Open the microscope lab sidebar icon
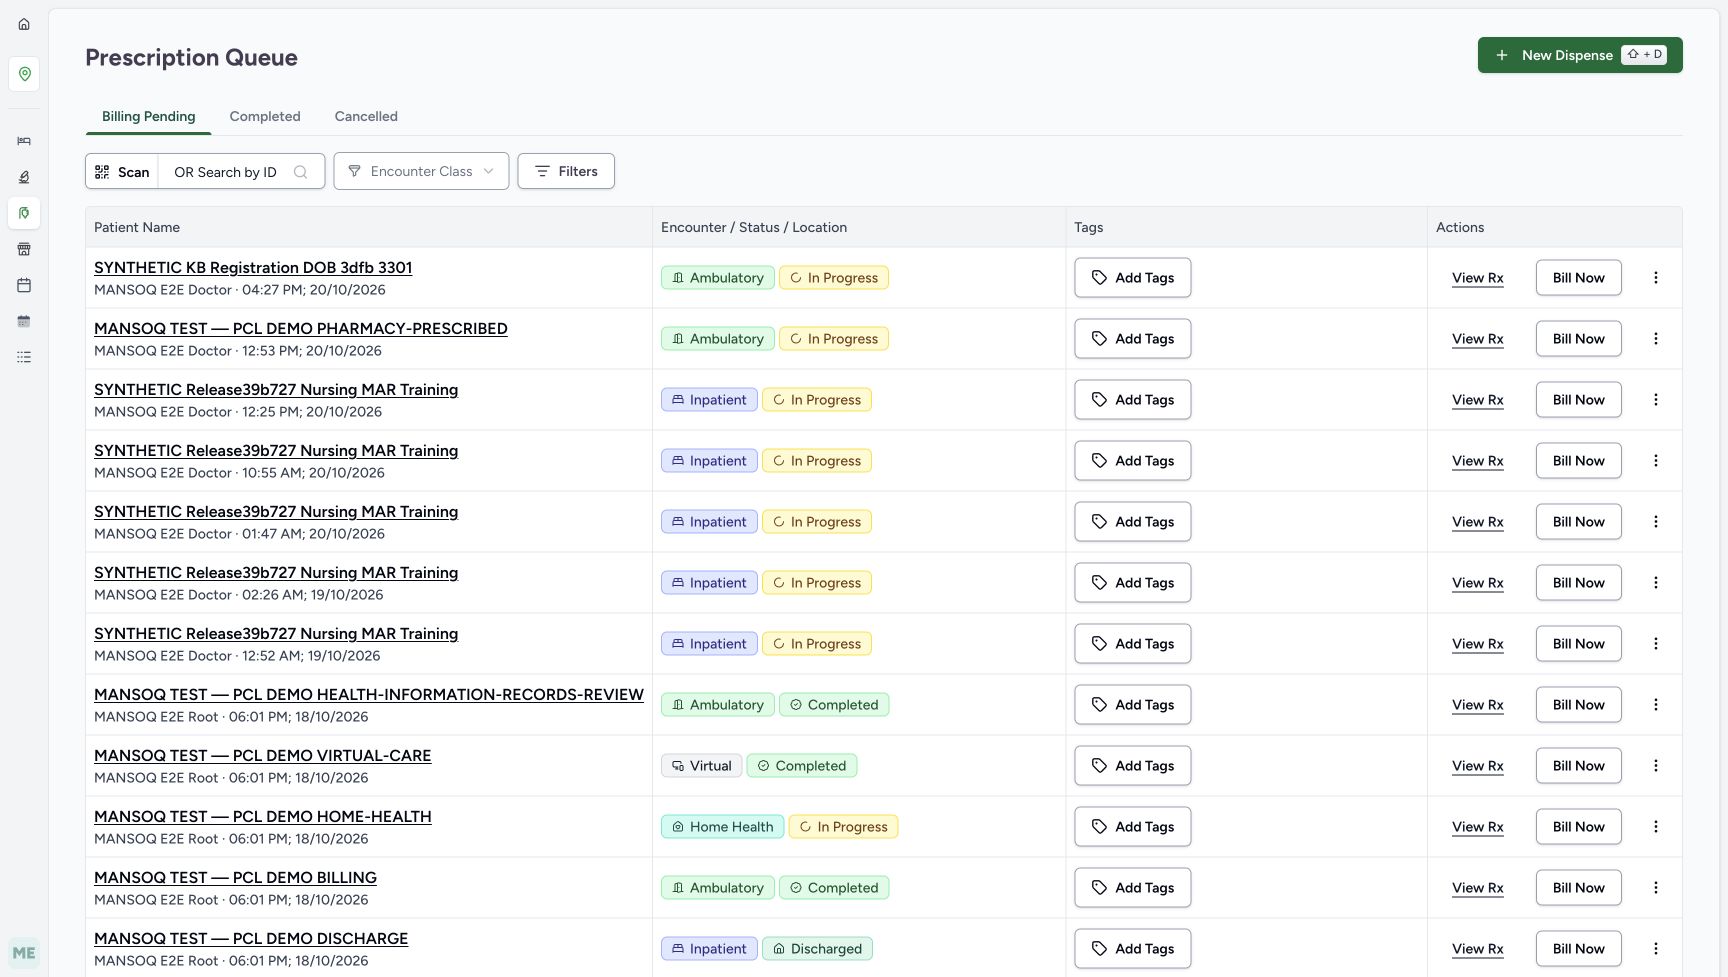 (24, 177)
